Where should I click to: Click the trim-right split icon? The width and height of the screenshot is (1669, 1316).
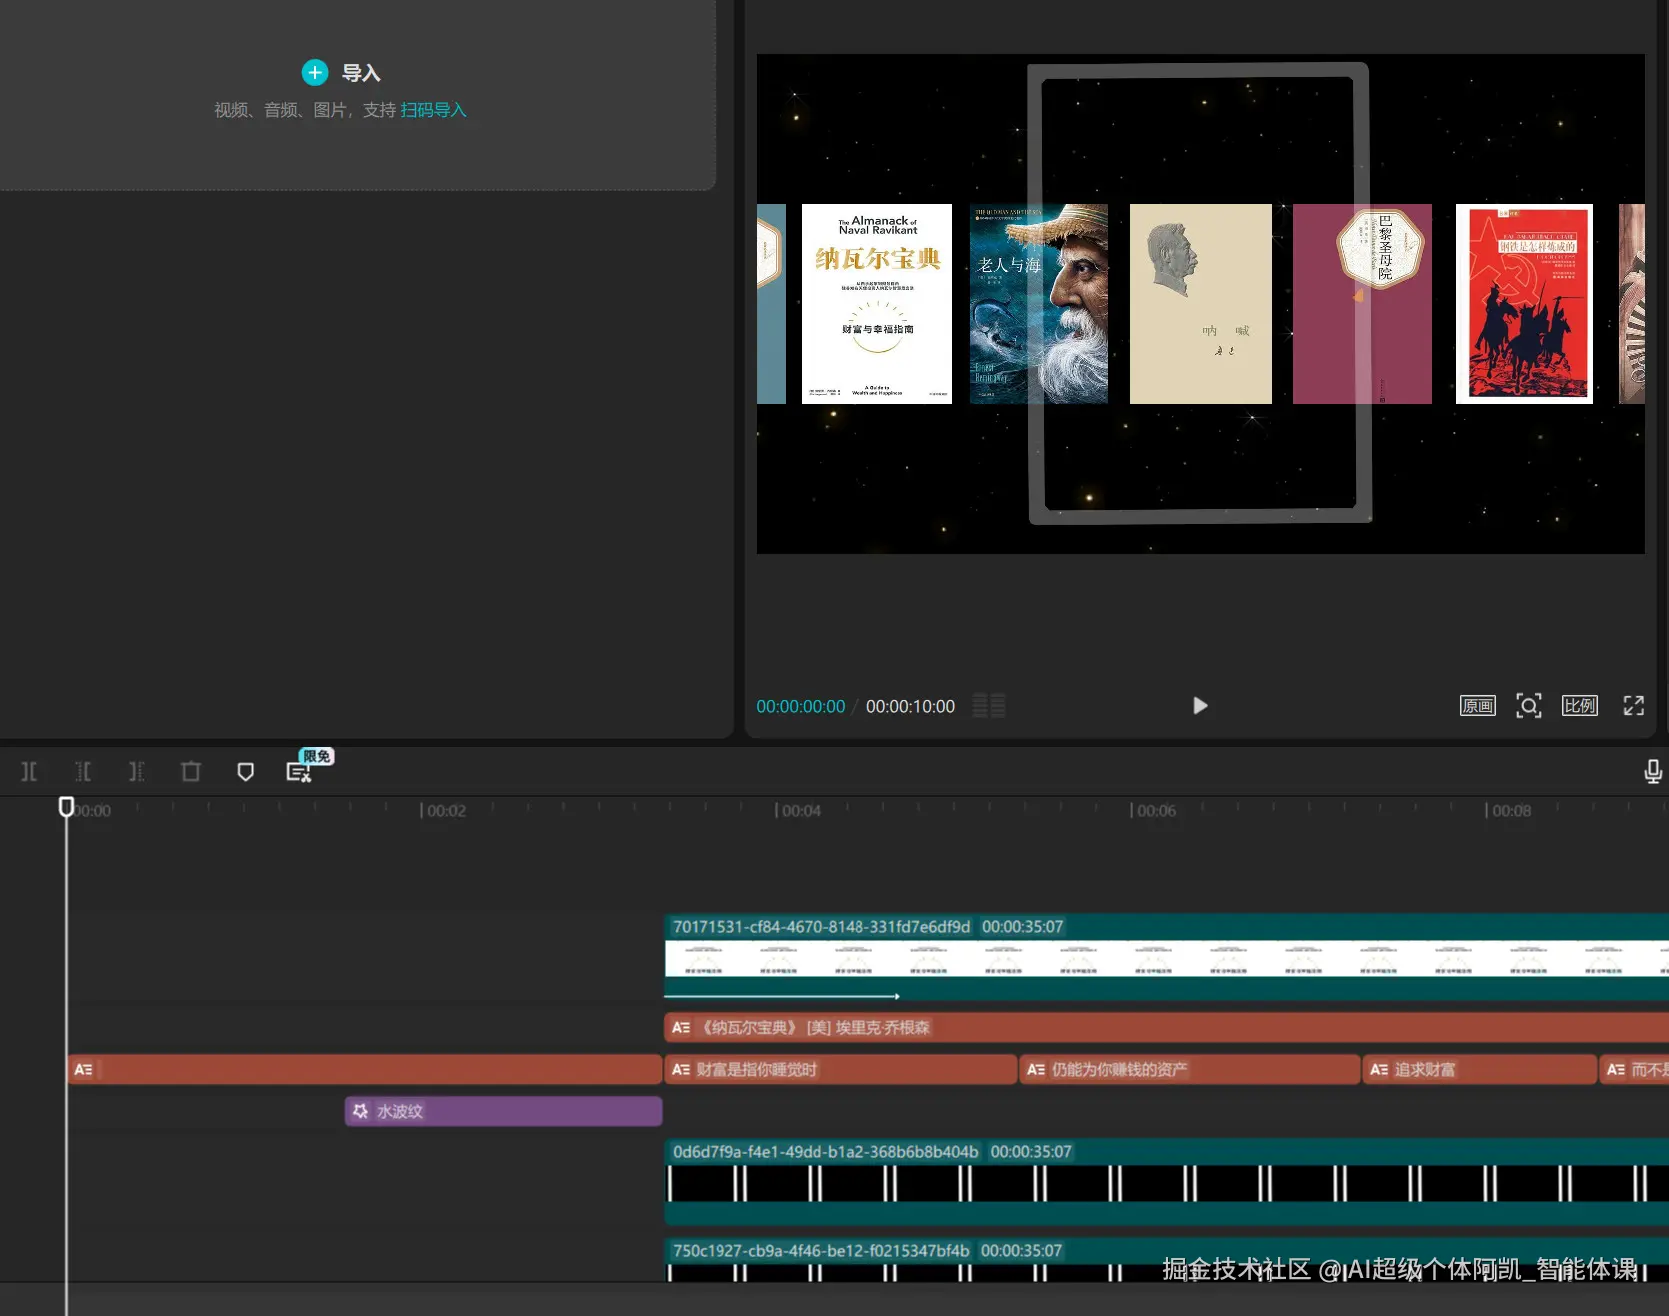coord(137,771)
